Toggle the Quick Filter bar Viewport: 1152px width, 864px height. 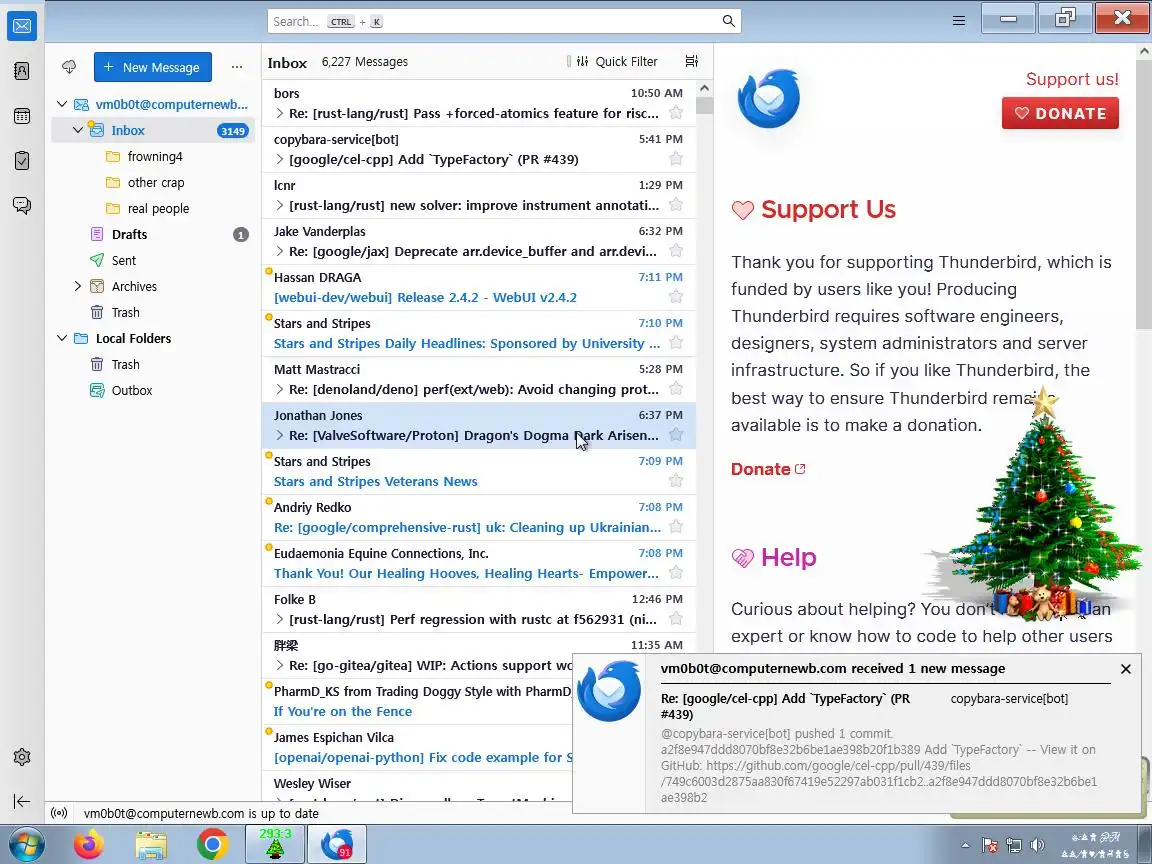(616, 62)
